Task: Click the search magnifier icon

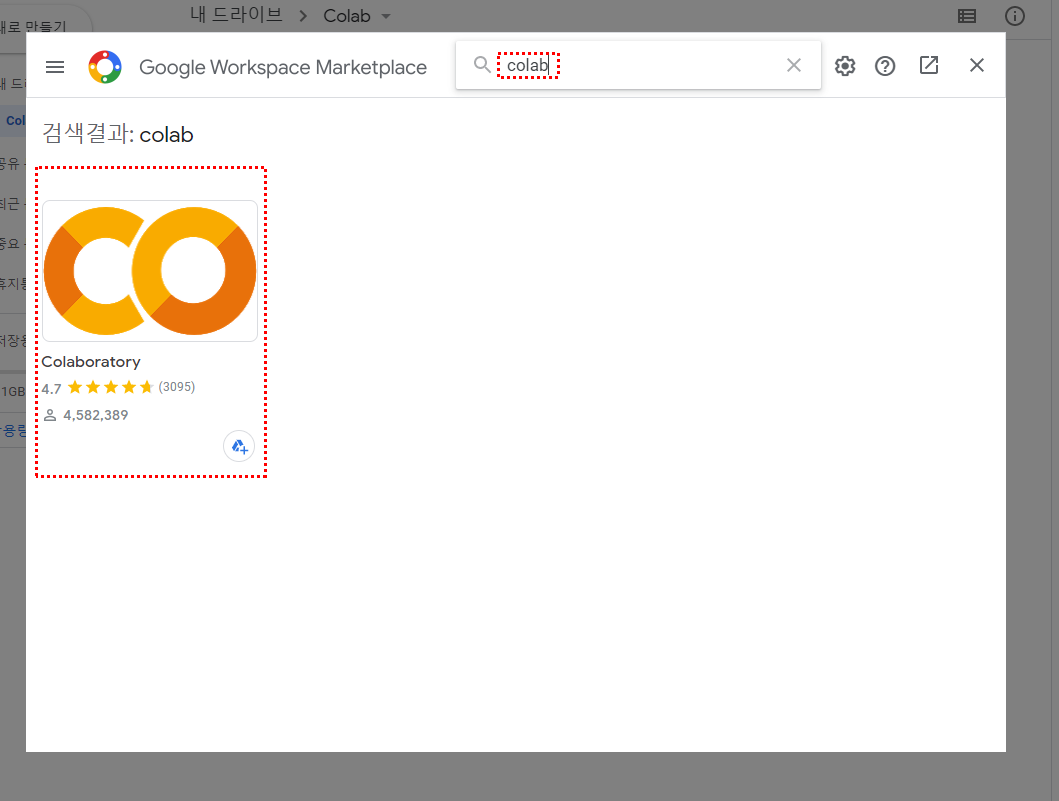Action: (482, 65)
